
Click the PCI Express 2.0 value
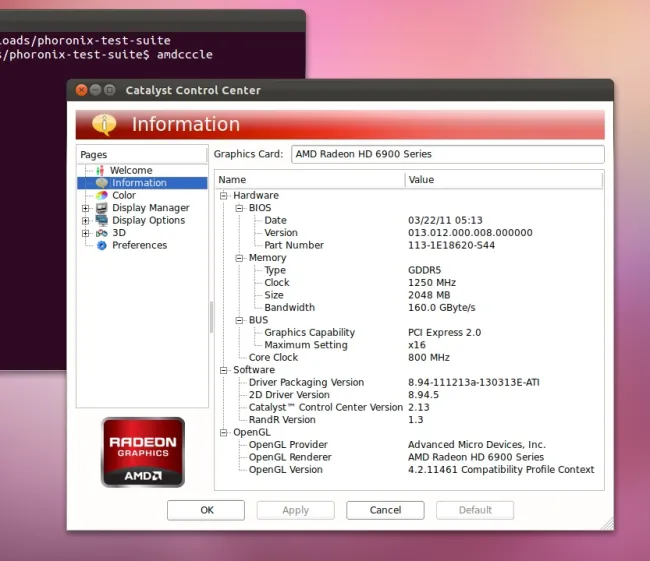click(444, 333)
